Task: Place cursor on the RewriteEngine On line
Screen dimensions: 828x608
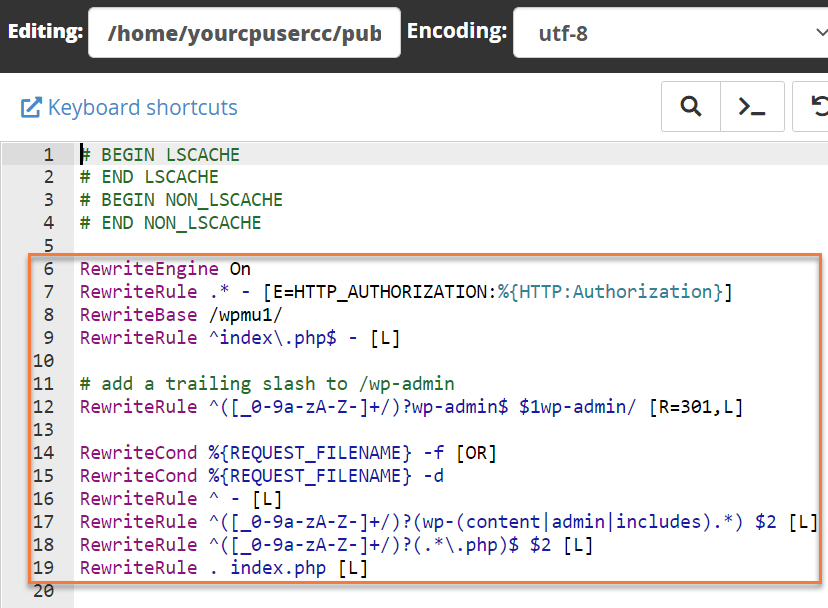Action: [165, 269]
